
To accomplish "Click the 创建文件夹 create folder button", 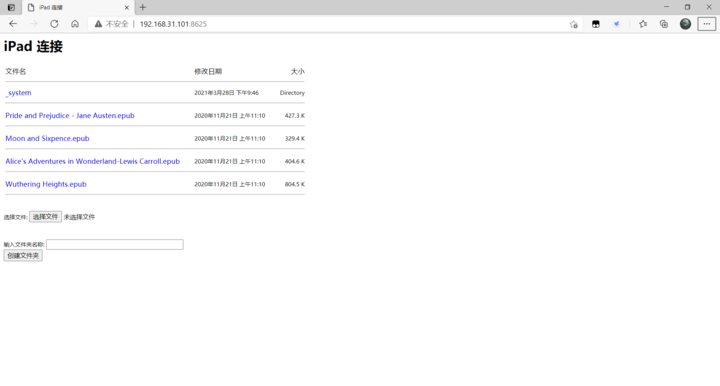I will click(23, 256).
